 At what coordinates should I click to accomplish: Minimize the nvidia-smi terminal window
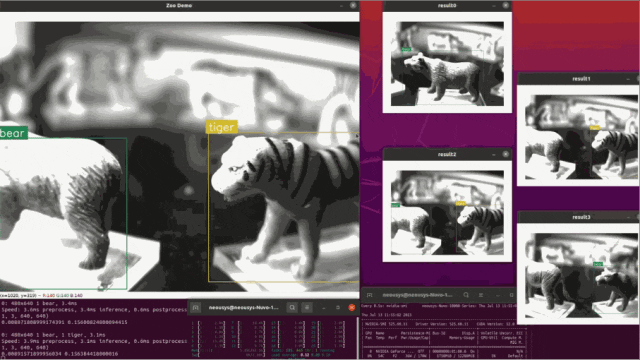click(x=498, y=295)
